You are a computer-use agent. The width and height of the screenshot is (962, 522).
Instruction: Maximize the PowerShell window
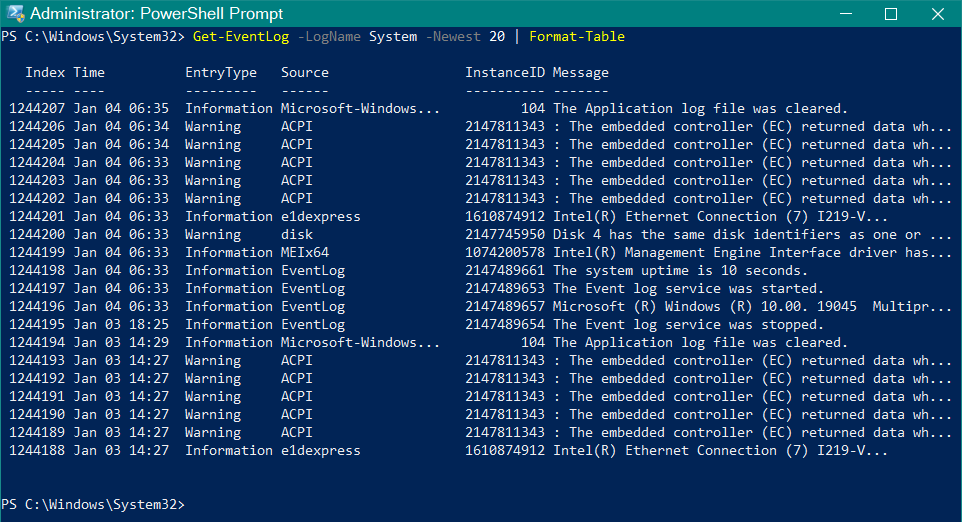point(891,14)
